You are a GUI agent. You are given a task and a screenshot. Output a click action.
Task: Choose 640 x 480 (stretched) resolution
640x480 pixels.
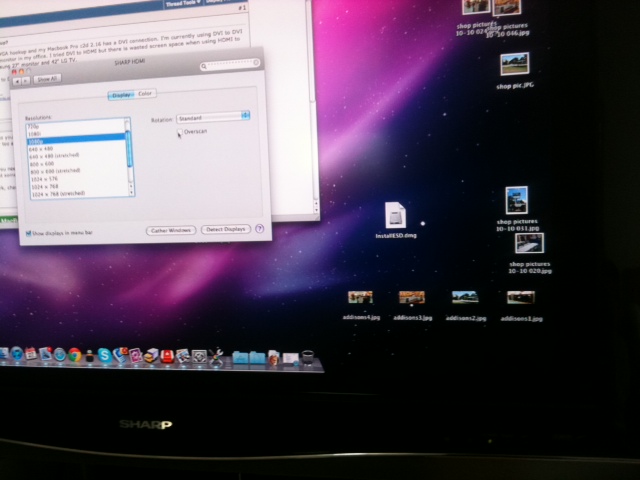[x=78, y=156]
